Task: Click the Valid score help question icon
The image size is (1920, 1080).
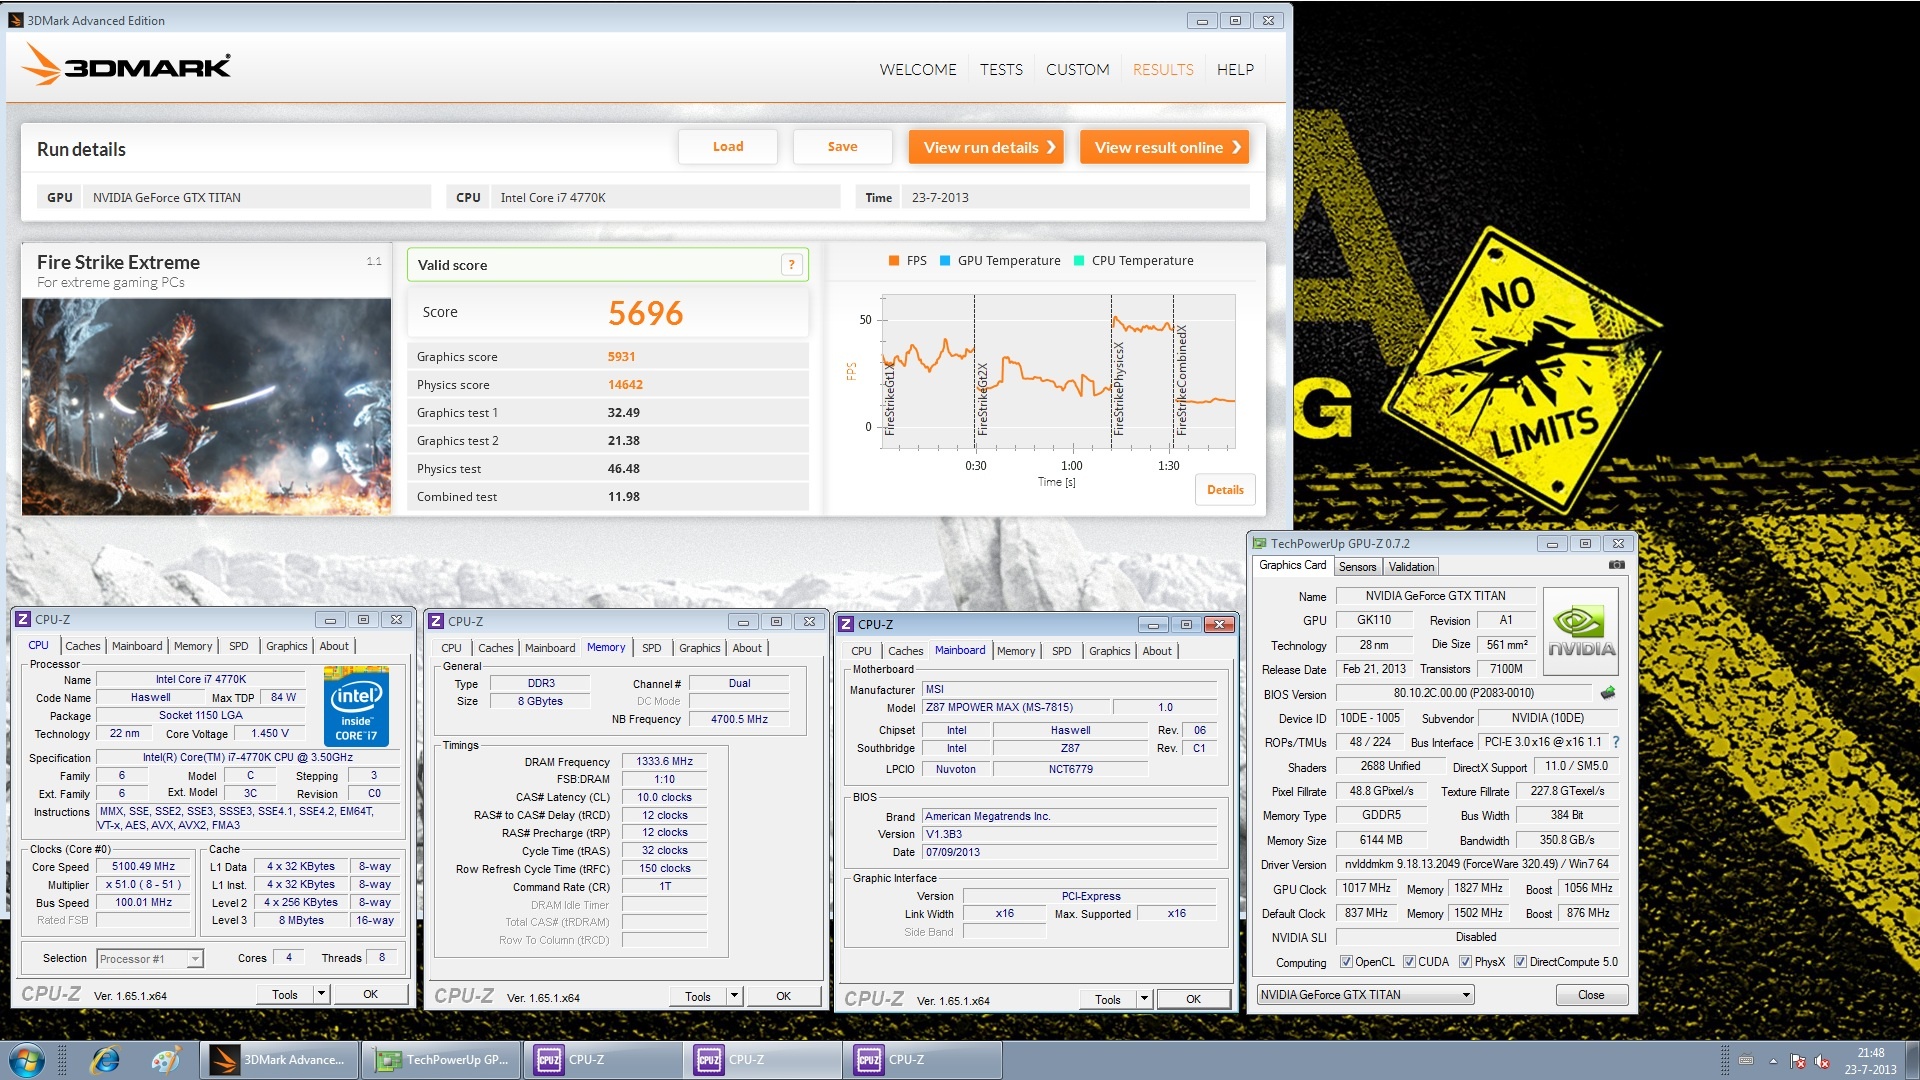Action: pos(791,265)
